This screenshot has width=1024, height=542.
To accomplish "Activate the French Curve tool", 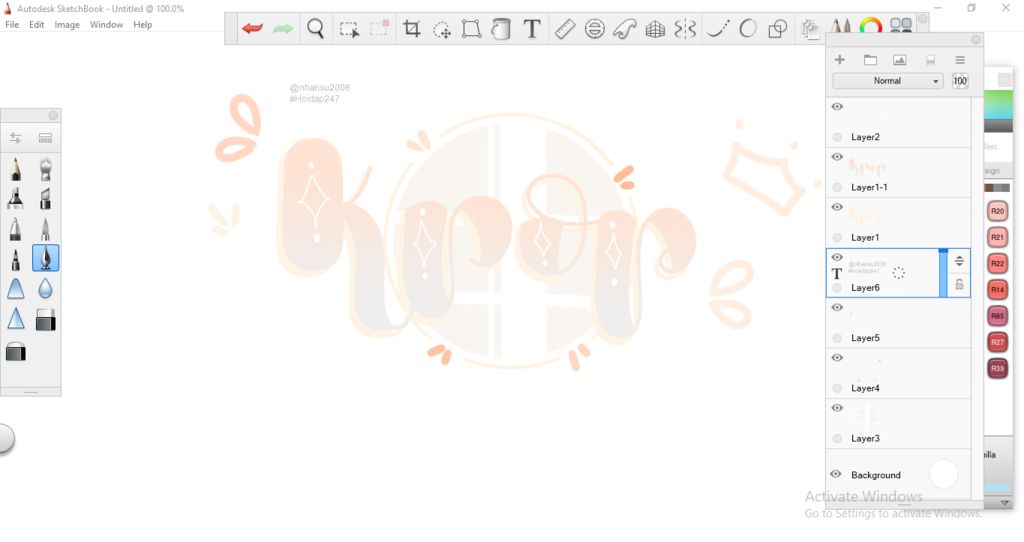I will point(624,29).
